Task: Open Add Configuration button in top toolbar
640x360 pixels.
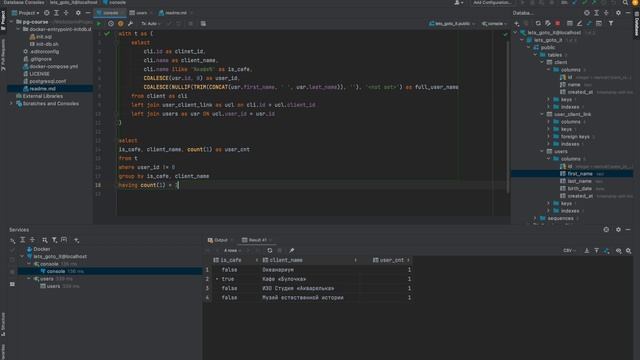Action: click(x=491, y=2)
